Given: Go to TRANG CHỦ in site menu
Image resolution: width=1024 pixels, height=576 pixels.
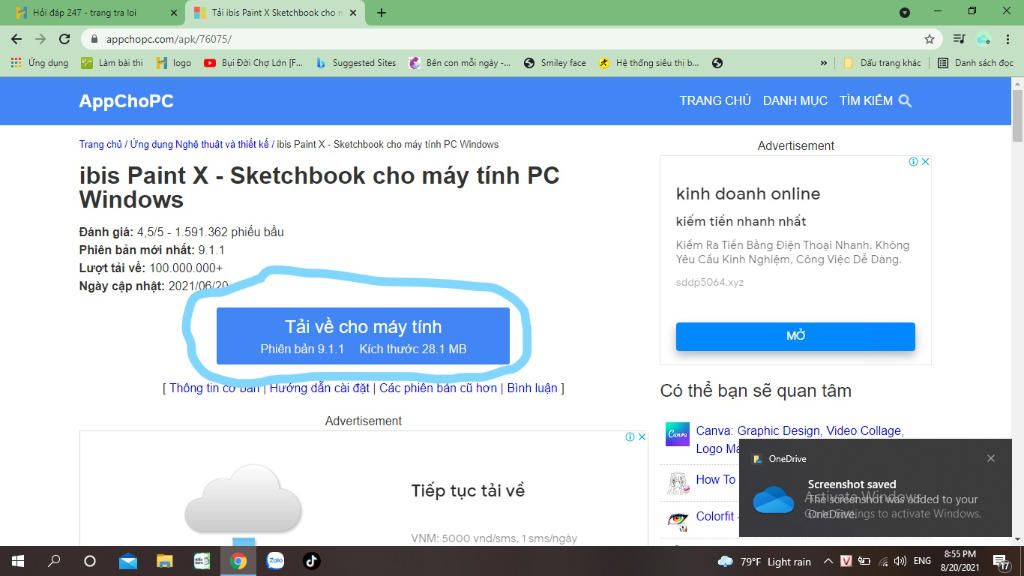Looking at the screenshot, I should (715, 101).
